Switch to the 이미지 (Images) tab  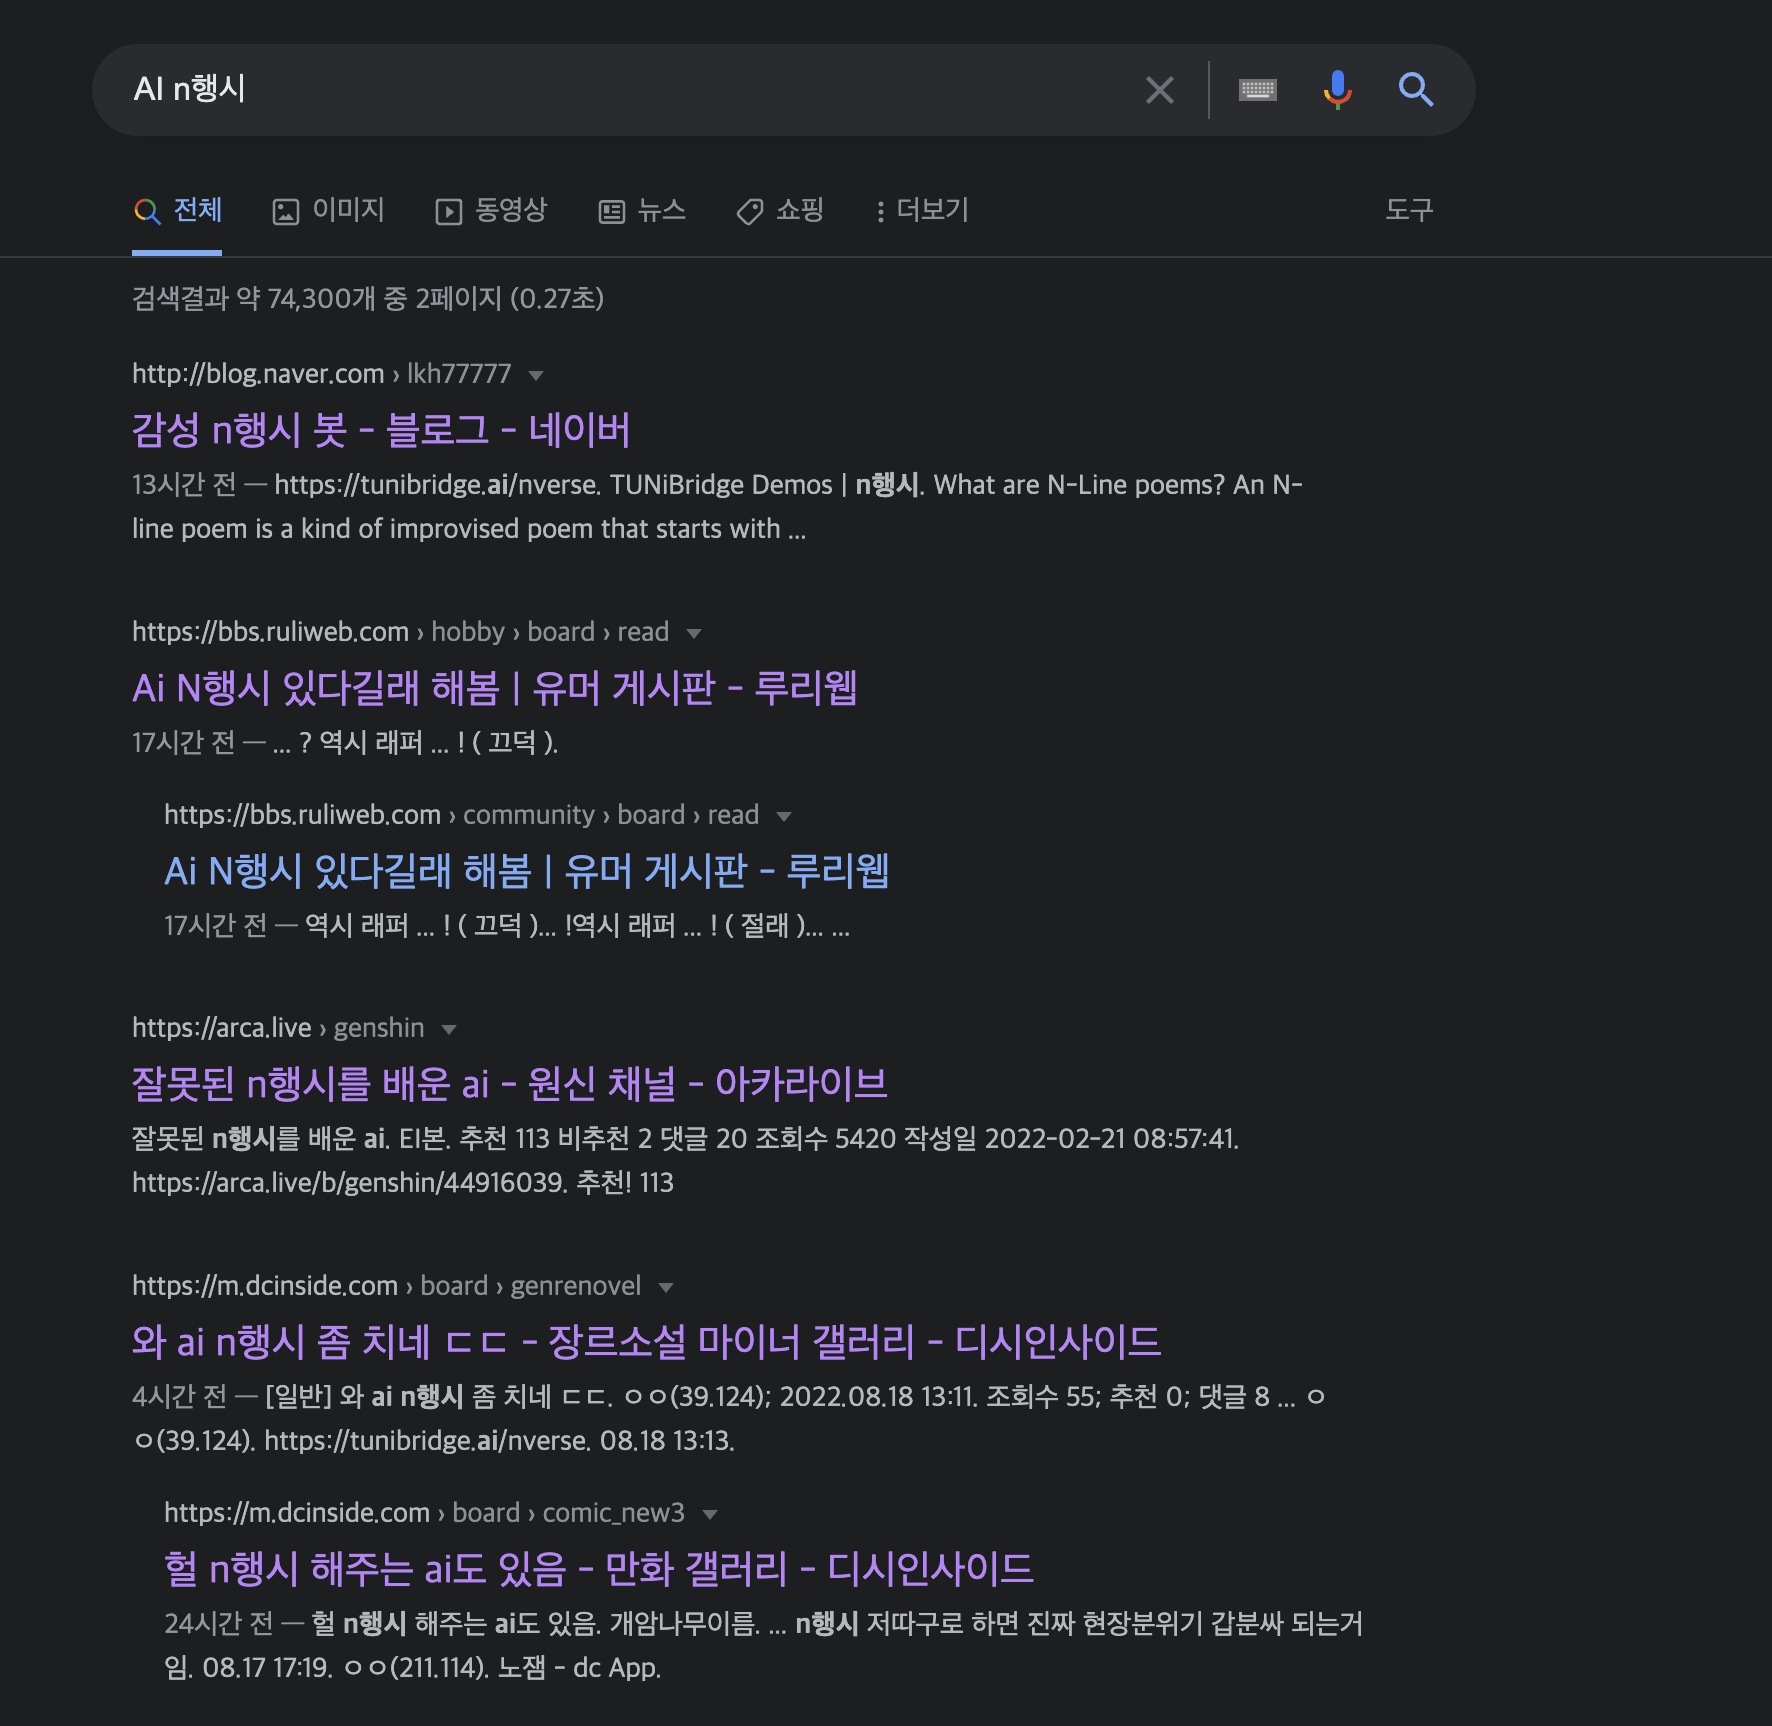click(329, 210)
